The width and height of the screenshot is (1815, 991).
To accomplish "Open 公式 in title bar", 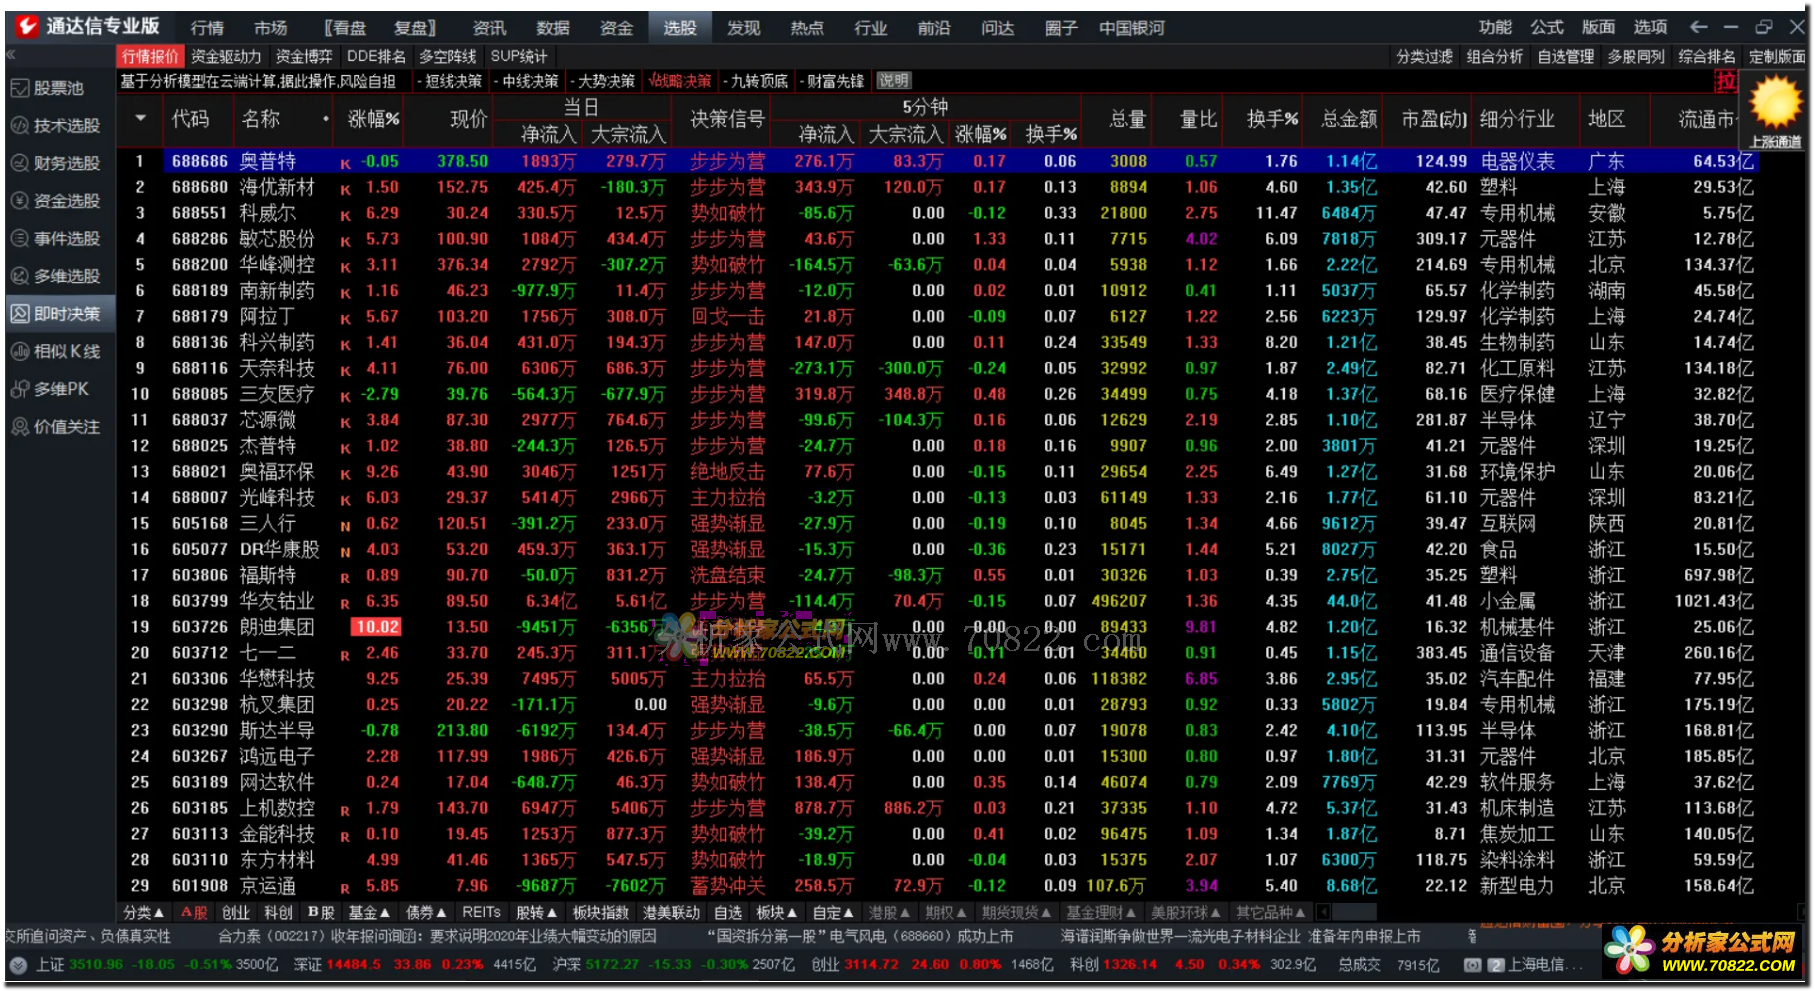I will pos(1546,27).
